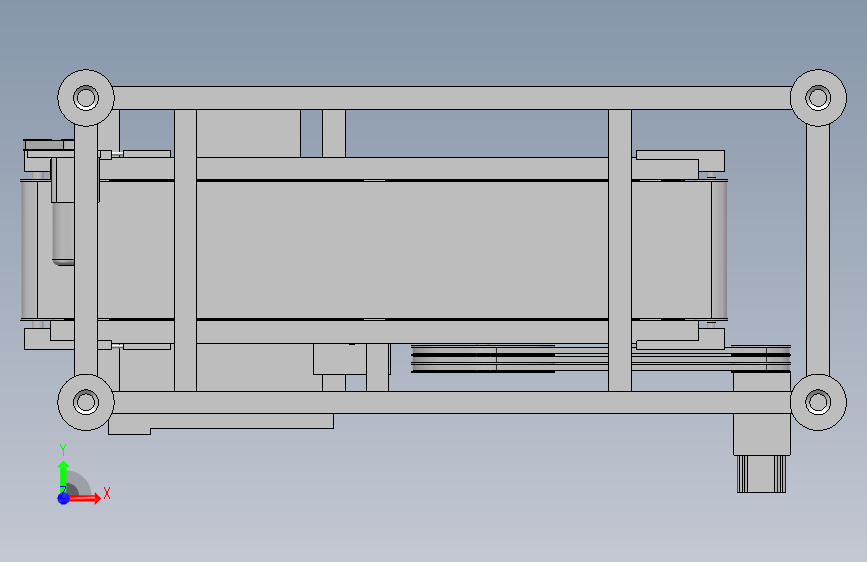
Task: Click the red X axis arrow of the triad
Action: coord(84,498)
